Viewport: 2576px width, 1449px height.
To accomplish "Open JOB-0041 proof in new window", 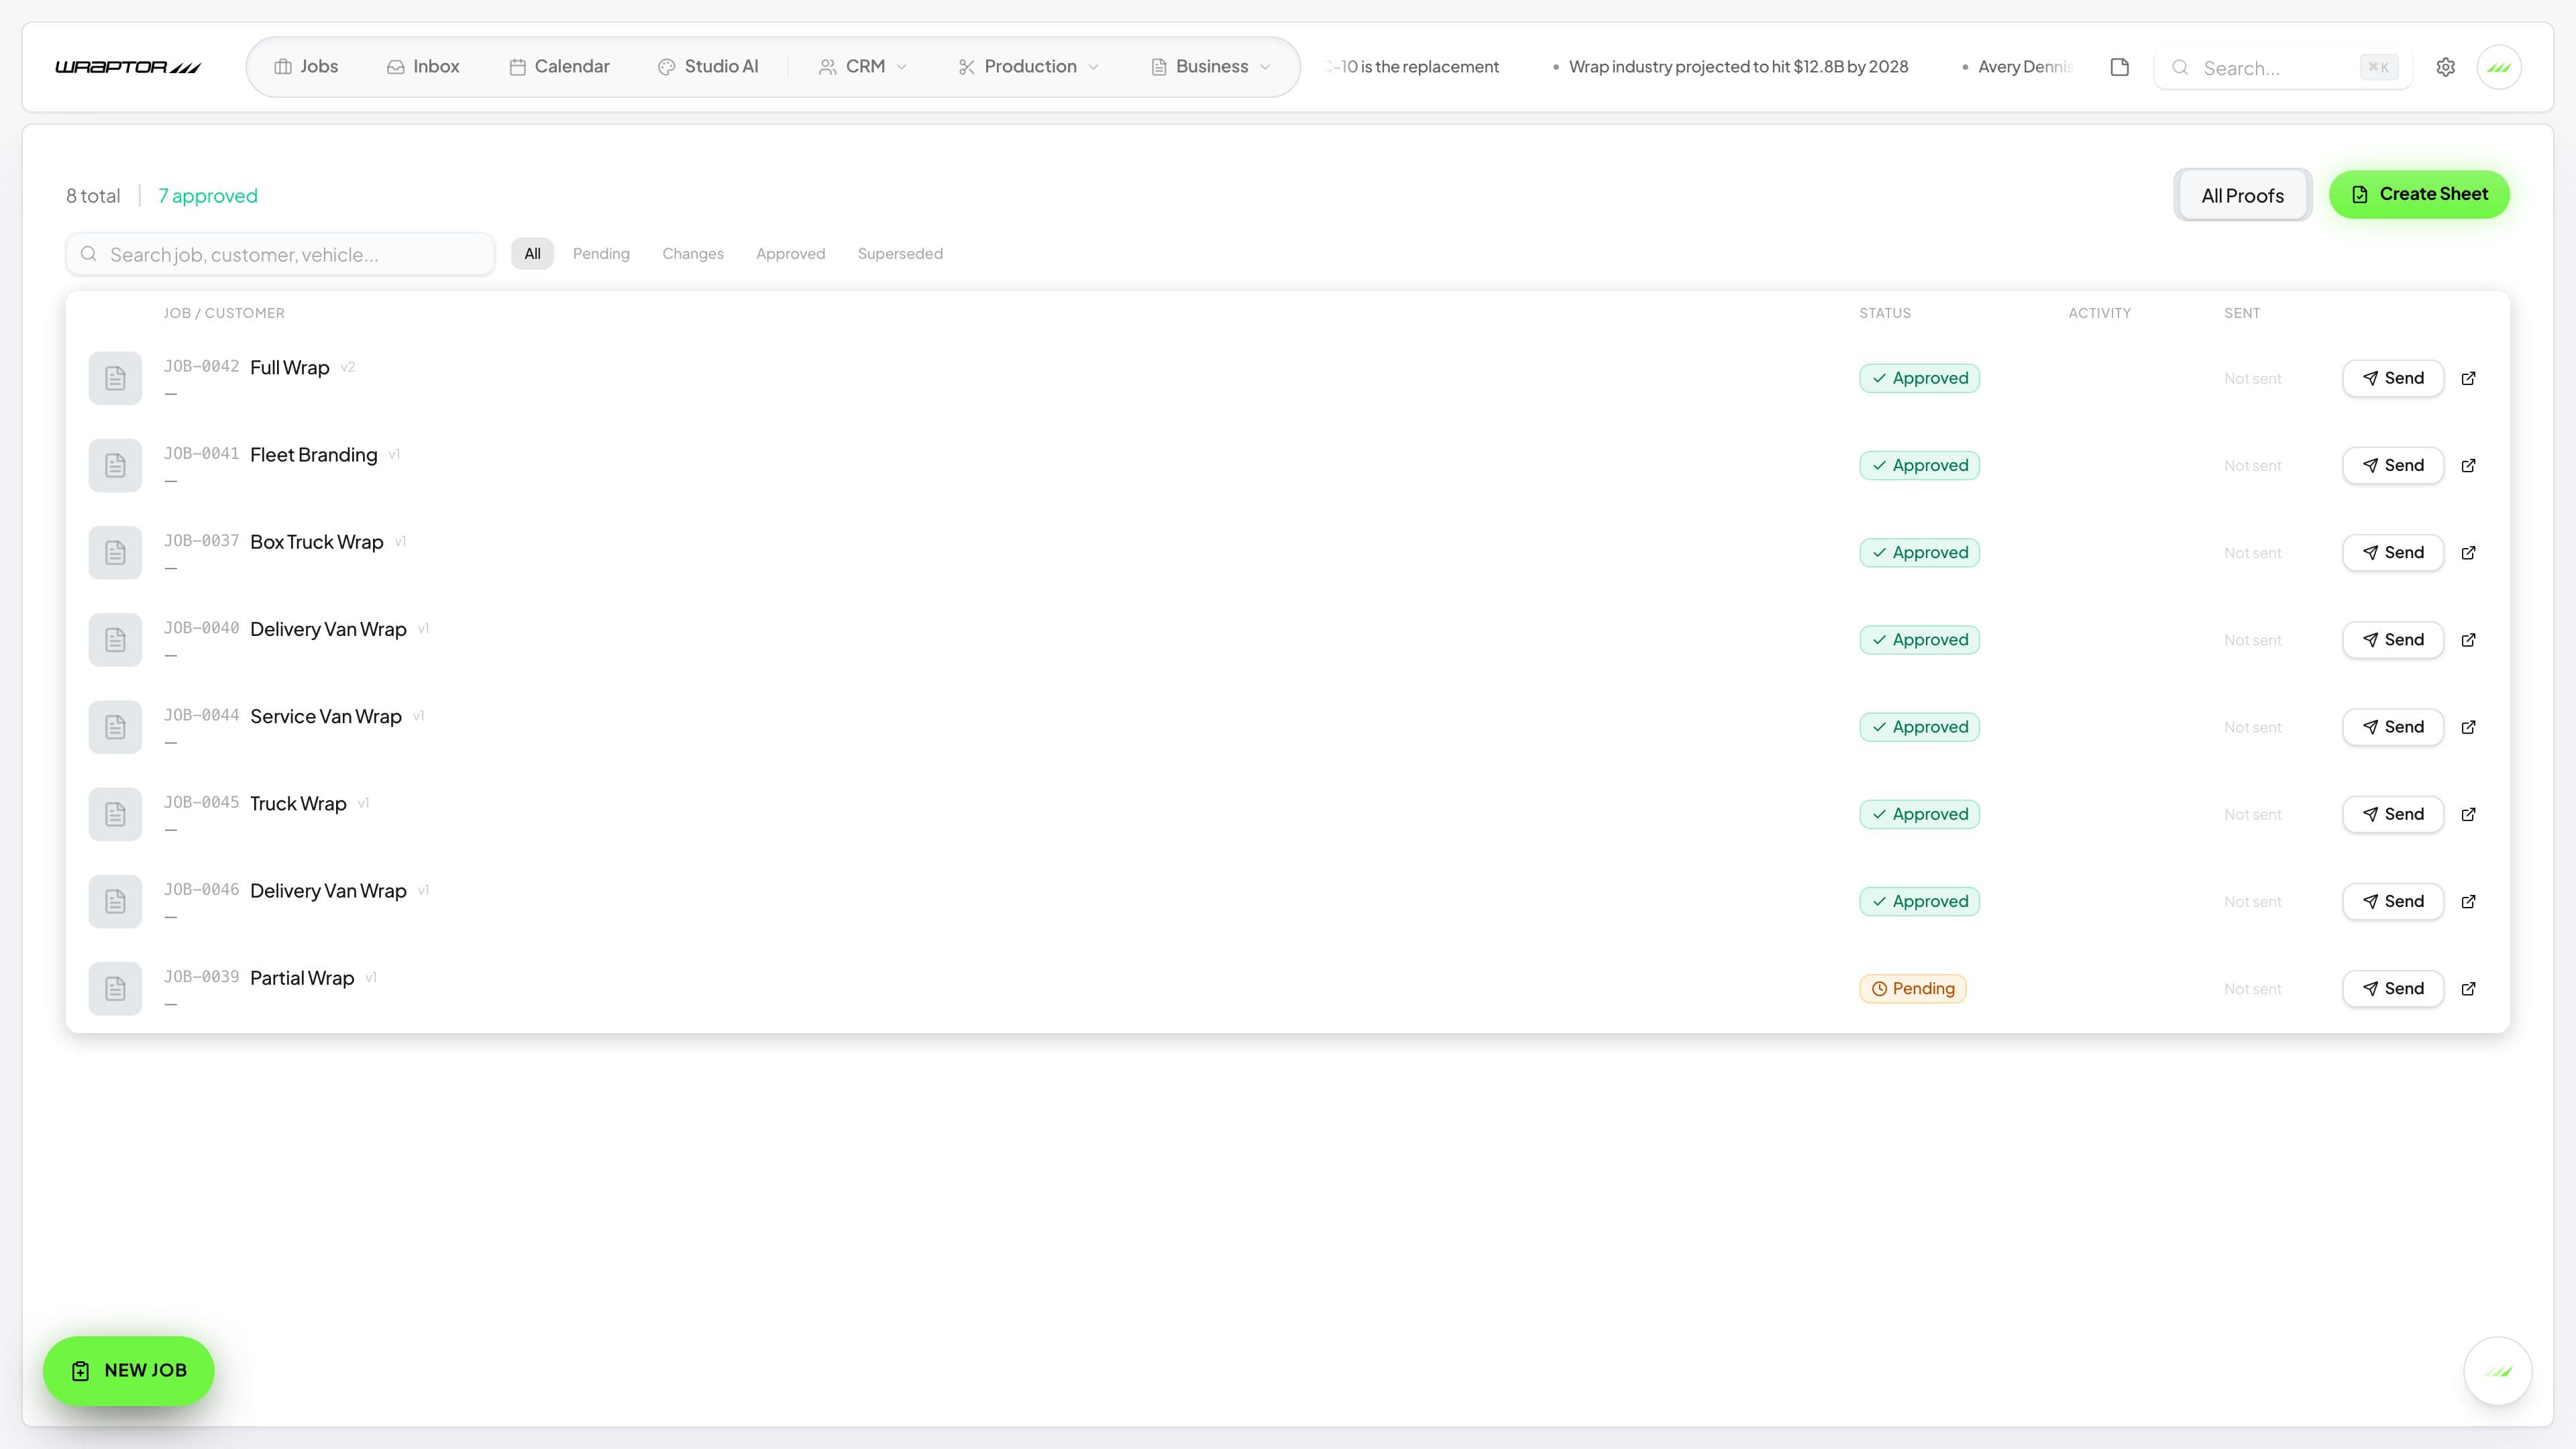I will (x=2468, y=465).
